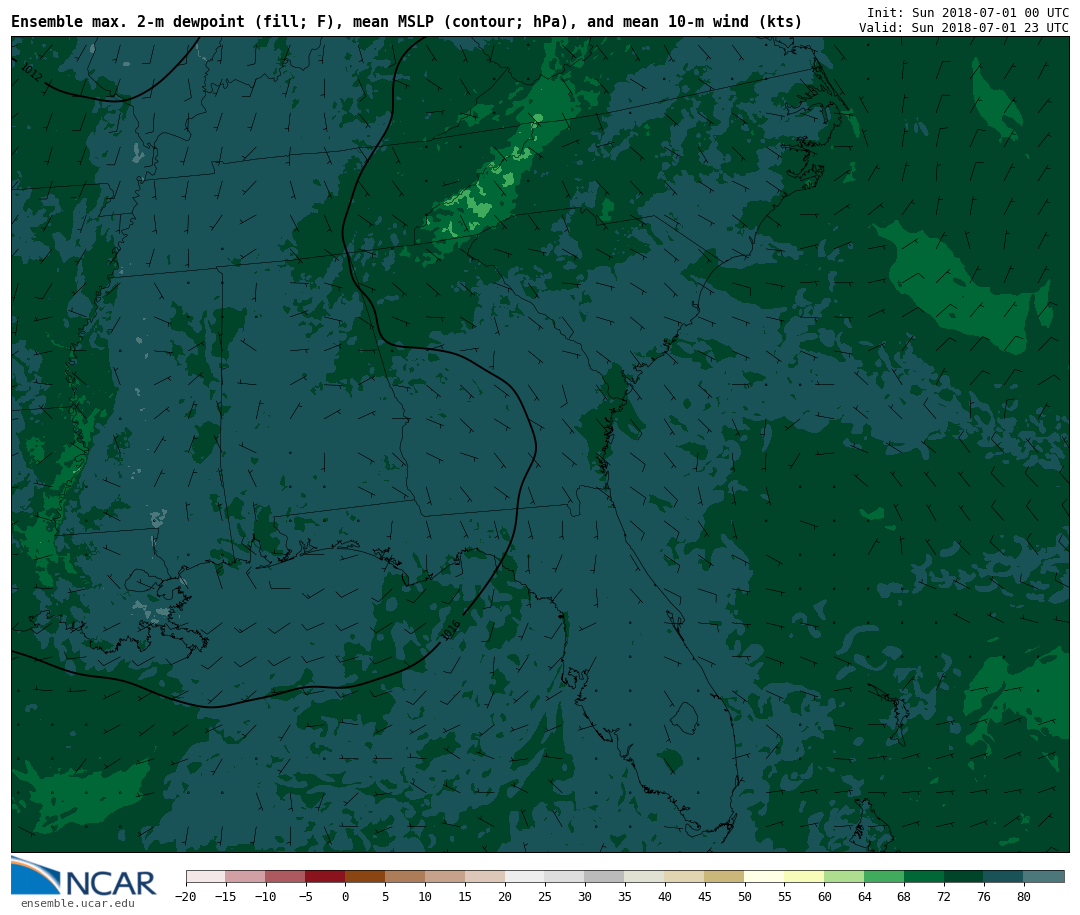
Task: Select the dark red swatch between -5 and 0
Action: [325, 877]
